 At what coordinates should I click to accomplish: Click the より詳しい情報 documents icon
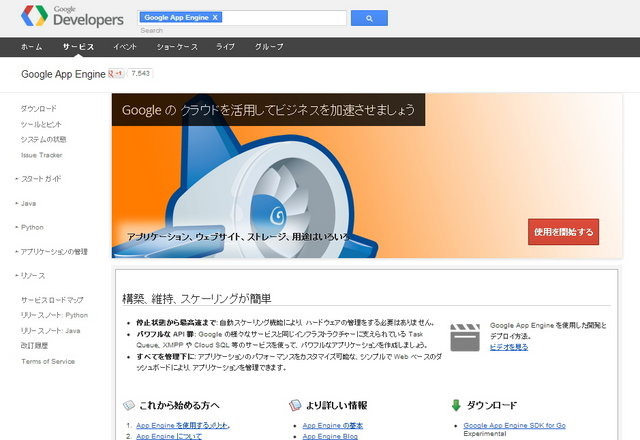(295, 405)
